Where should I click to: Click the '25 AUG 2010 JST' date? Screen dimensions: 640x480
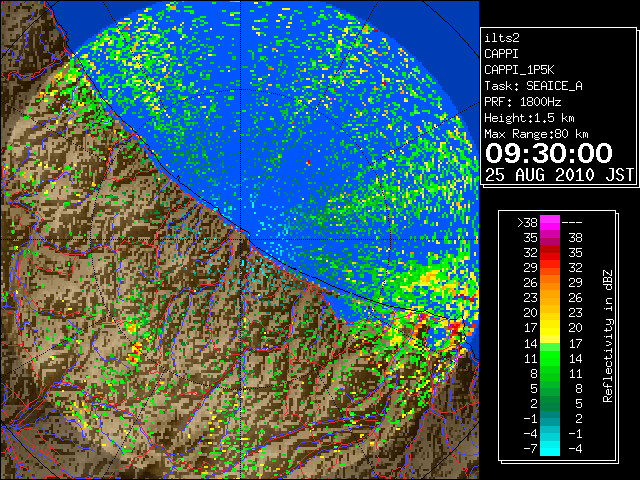[559, 175]
